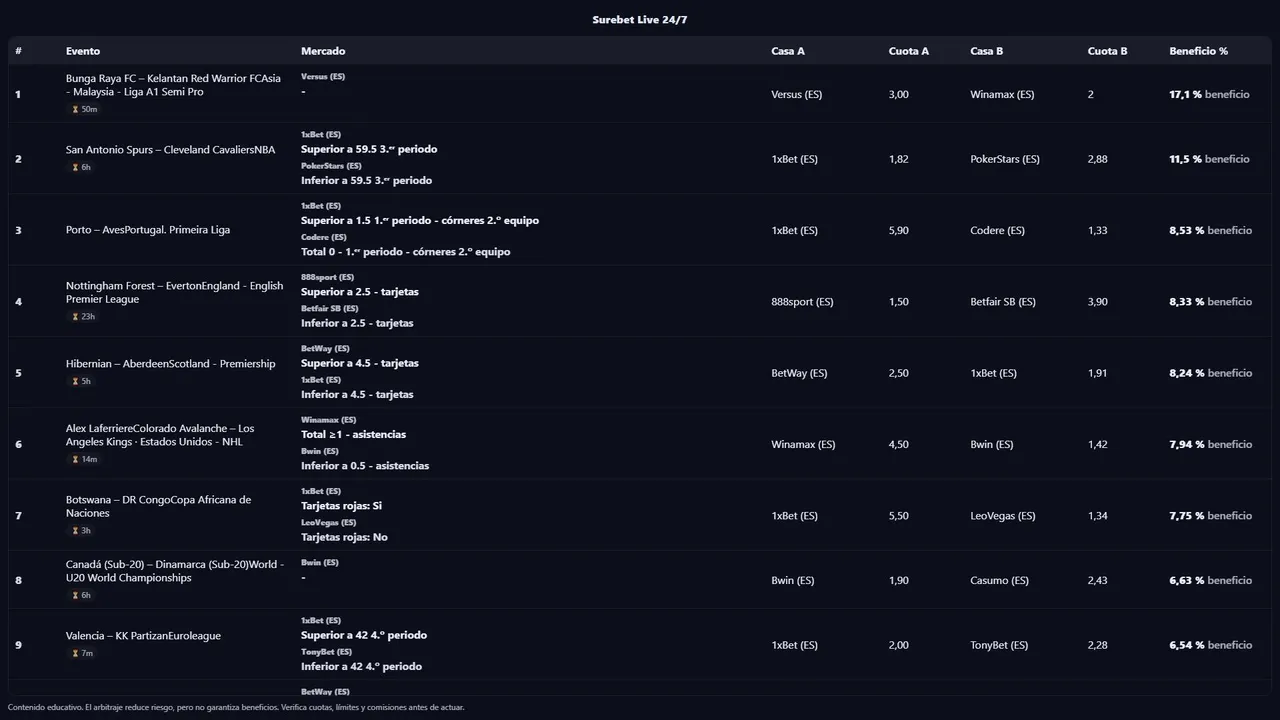
Task: Click the Surebet Live 24/7 title
Action: (x=639, y=20)
